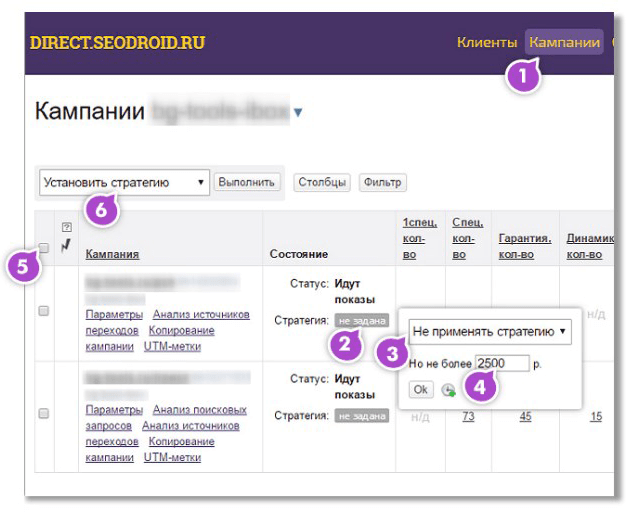Image resolution: width=634 pixels, height=512 pixels.
Task: Open Параметры of the second campaign
Action: 114,410
